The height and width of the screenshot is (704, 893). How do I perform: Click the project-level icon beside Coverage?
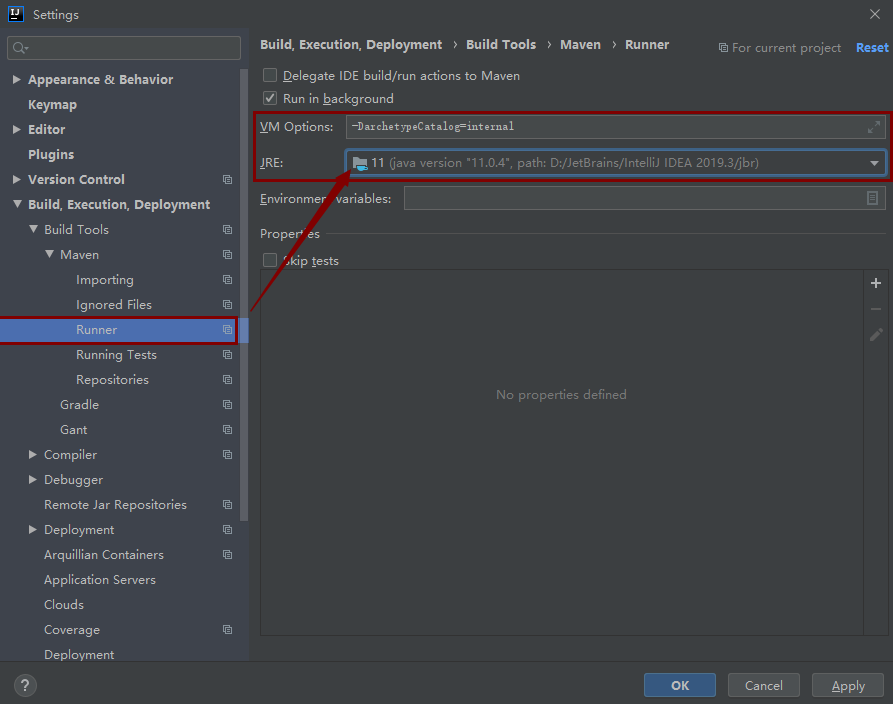[227, 630]
